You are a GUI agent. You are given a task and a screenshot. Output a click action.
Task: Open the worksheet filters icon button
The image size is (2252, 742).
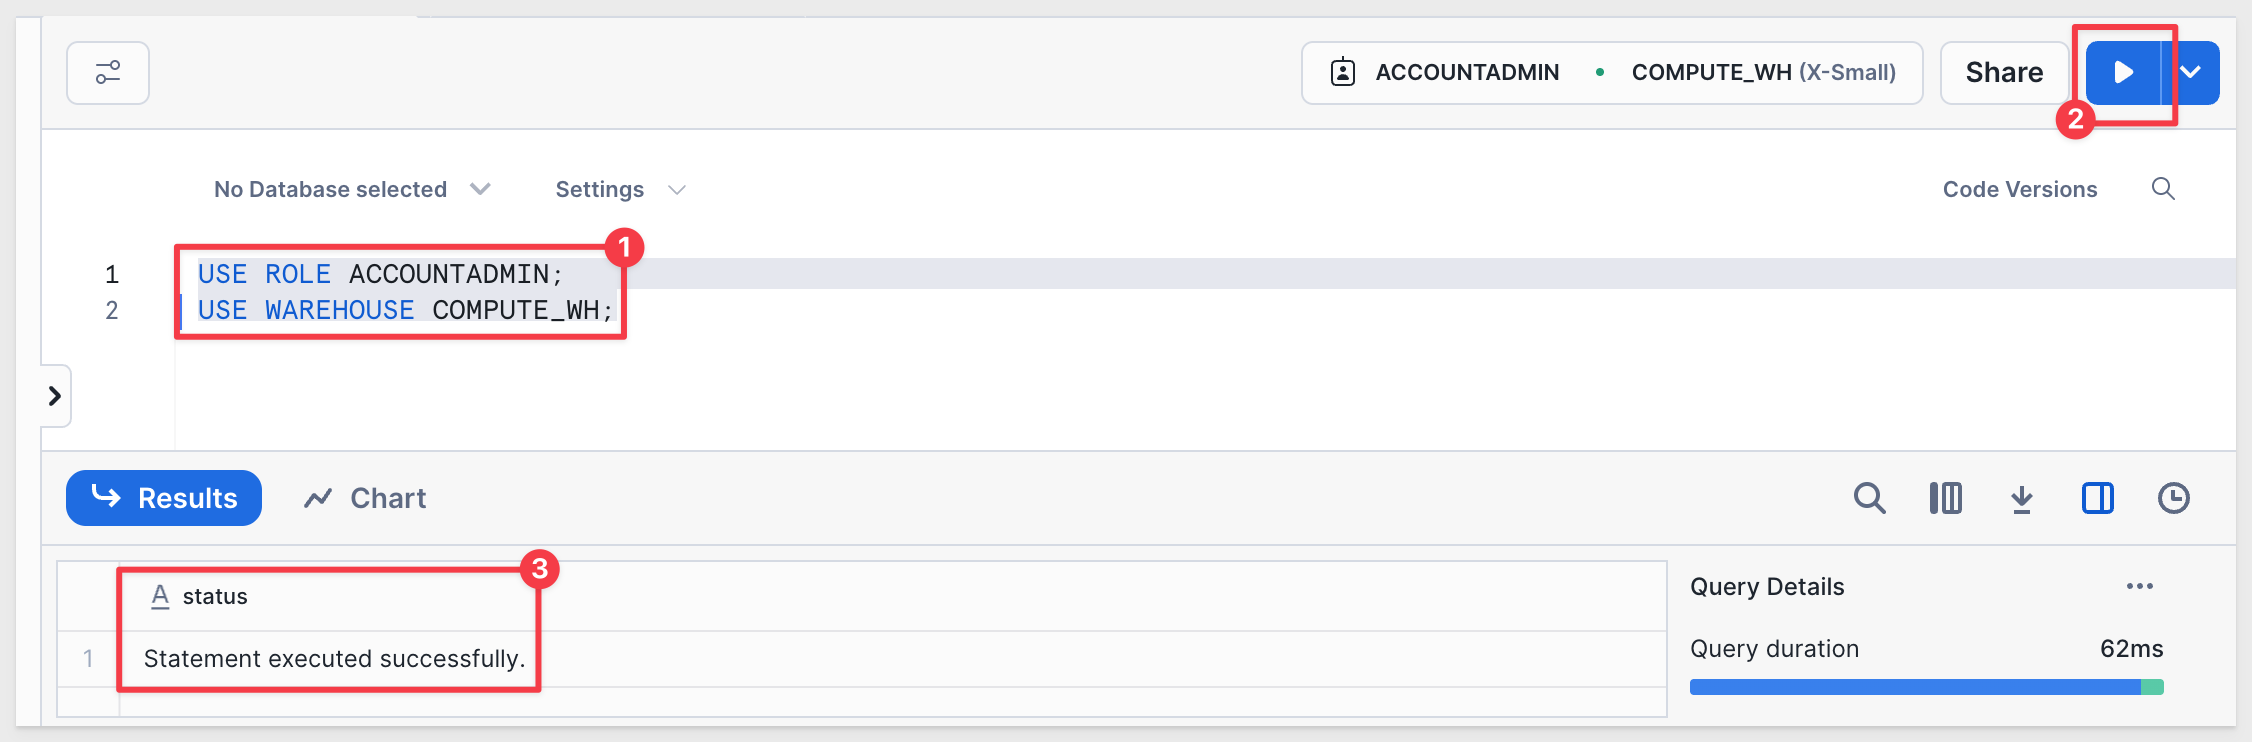[x=108, y=73]
